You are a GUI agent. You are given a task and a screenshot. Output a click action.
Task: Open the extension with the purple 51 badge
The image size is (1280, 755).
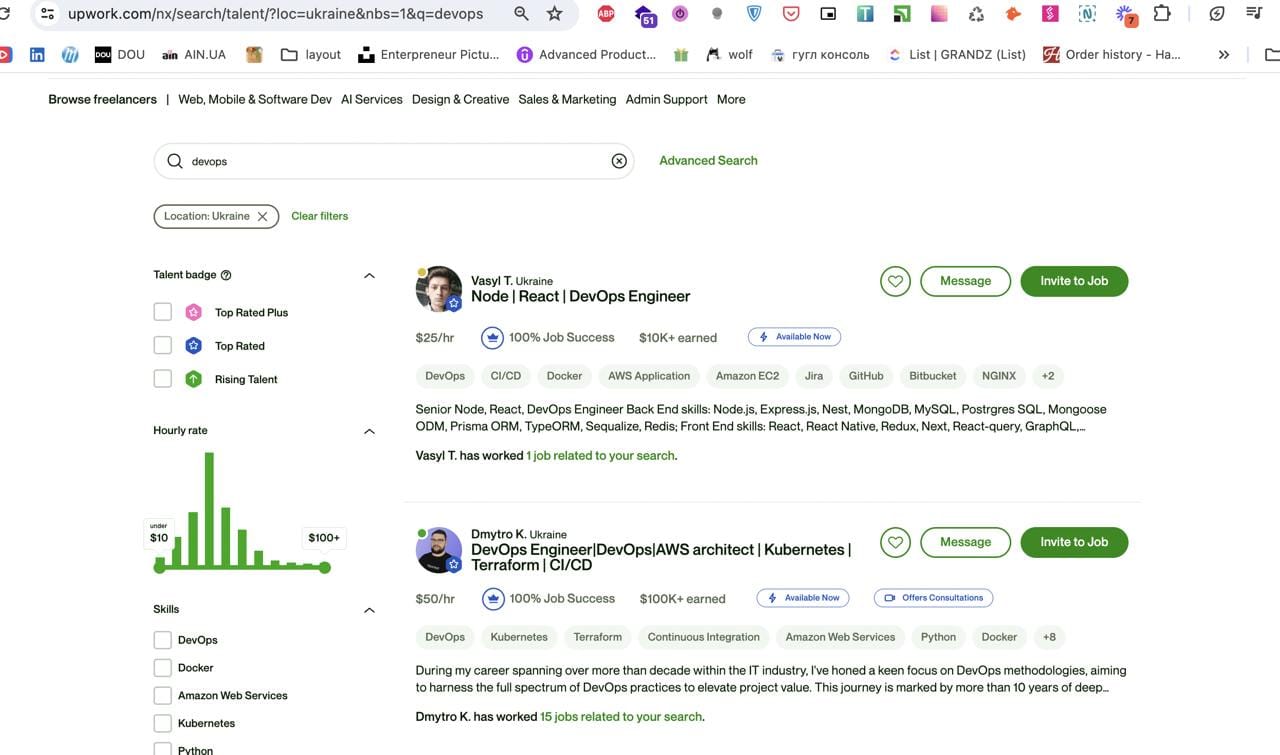644,15
